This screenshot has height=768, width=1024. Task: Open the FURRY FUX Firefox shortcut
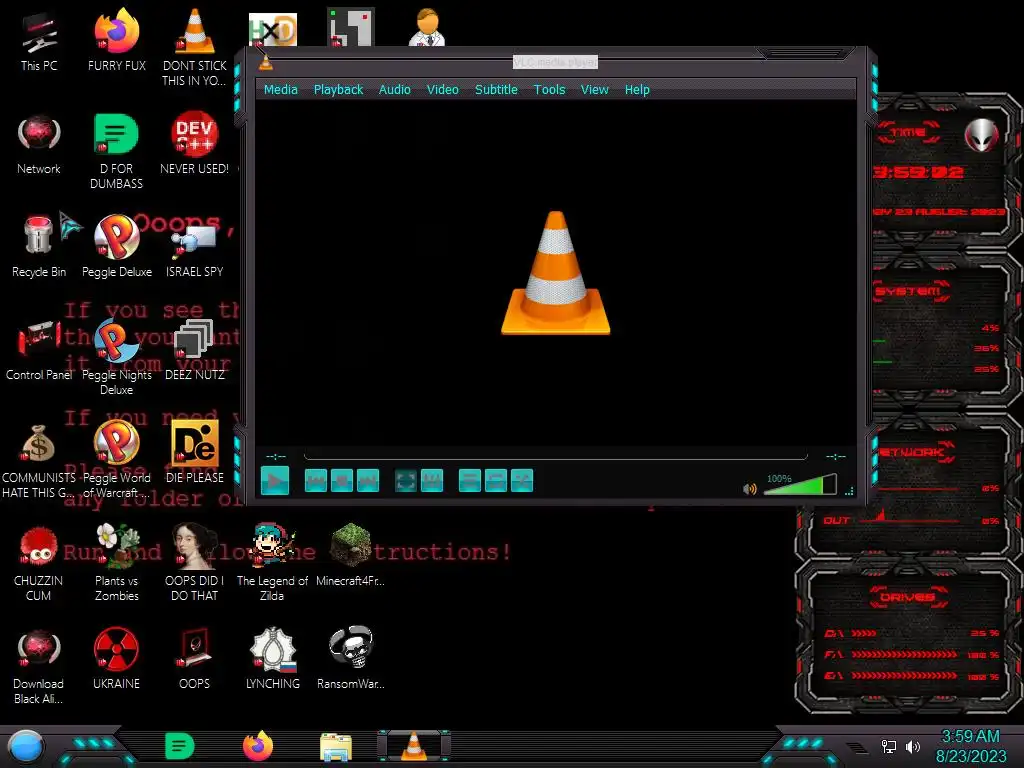click(x=117, y=40)
